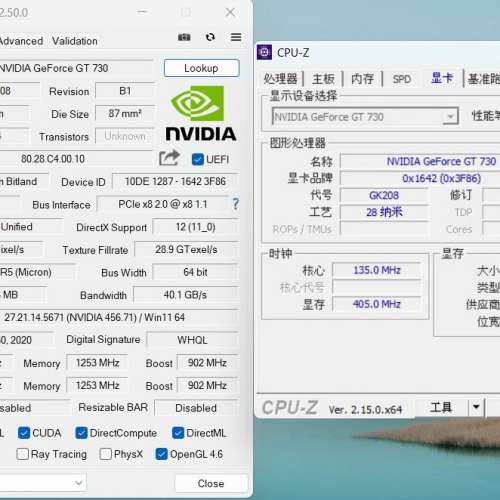Select the CPU-Z 显卡 tab
The width and height of the screenshot is (500, 500).
coord(442,78)
